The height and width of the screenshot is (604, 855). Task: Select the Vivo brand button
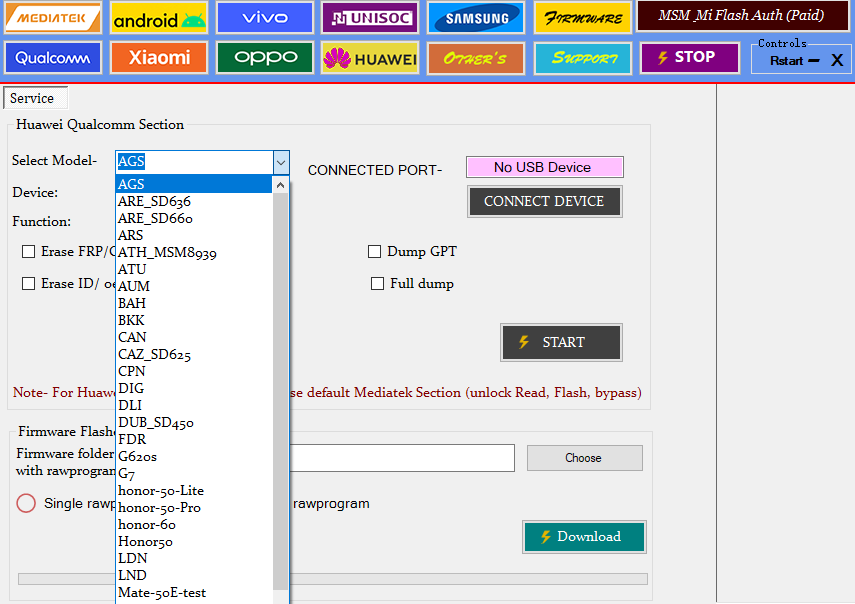(264, 18)
